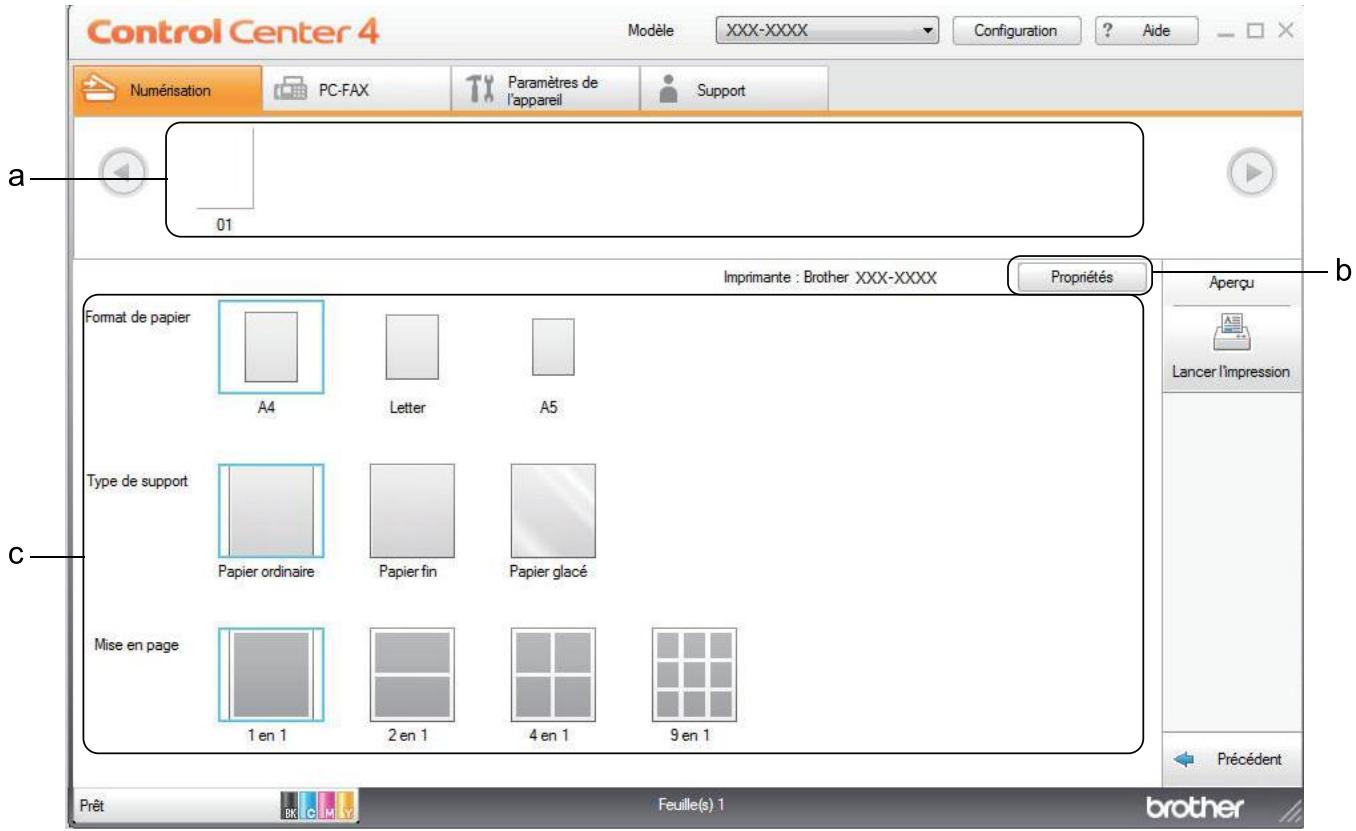The height and width of the screenshot is (831, 1356).
Task: Switch to the PC-FAX tab
Action: [x=355, y=89]
